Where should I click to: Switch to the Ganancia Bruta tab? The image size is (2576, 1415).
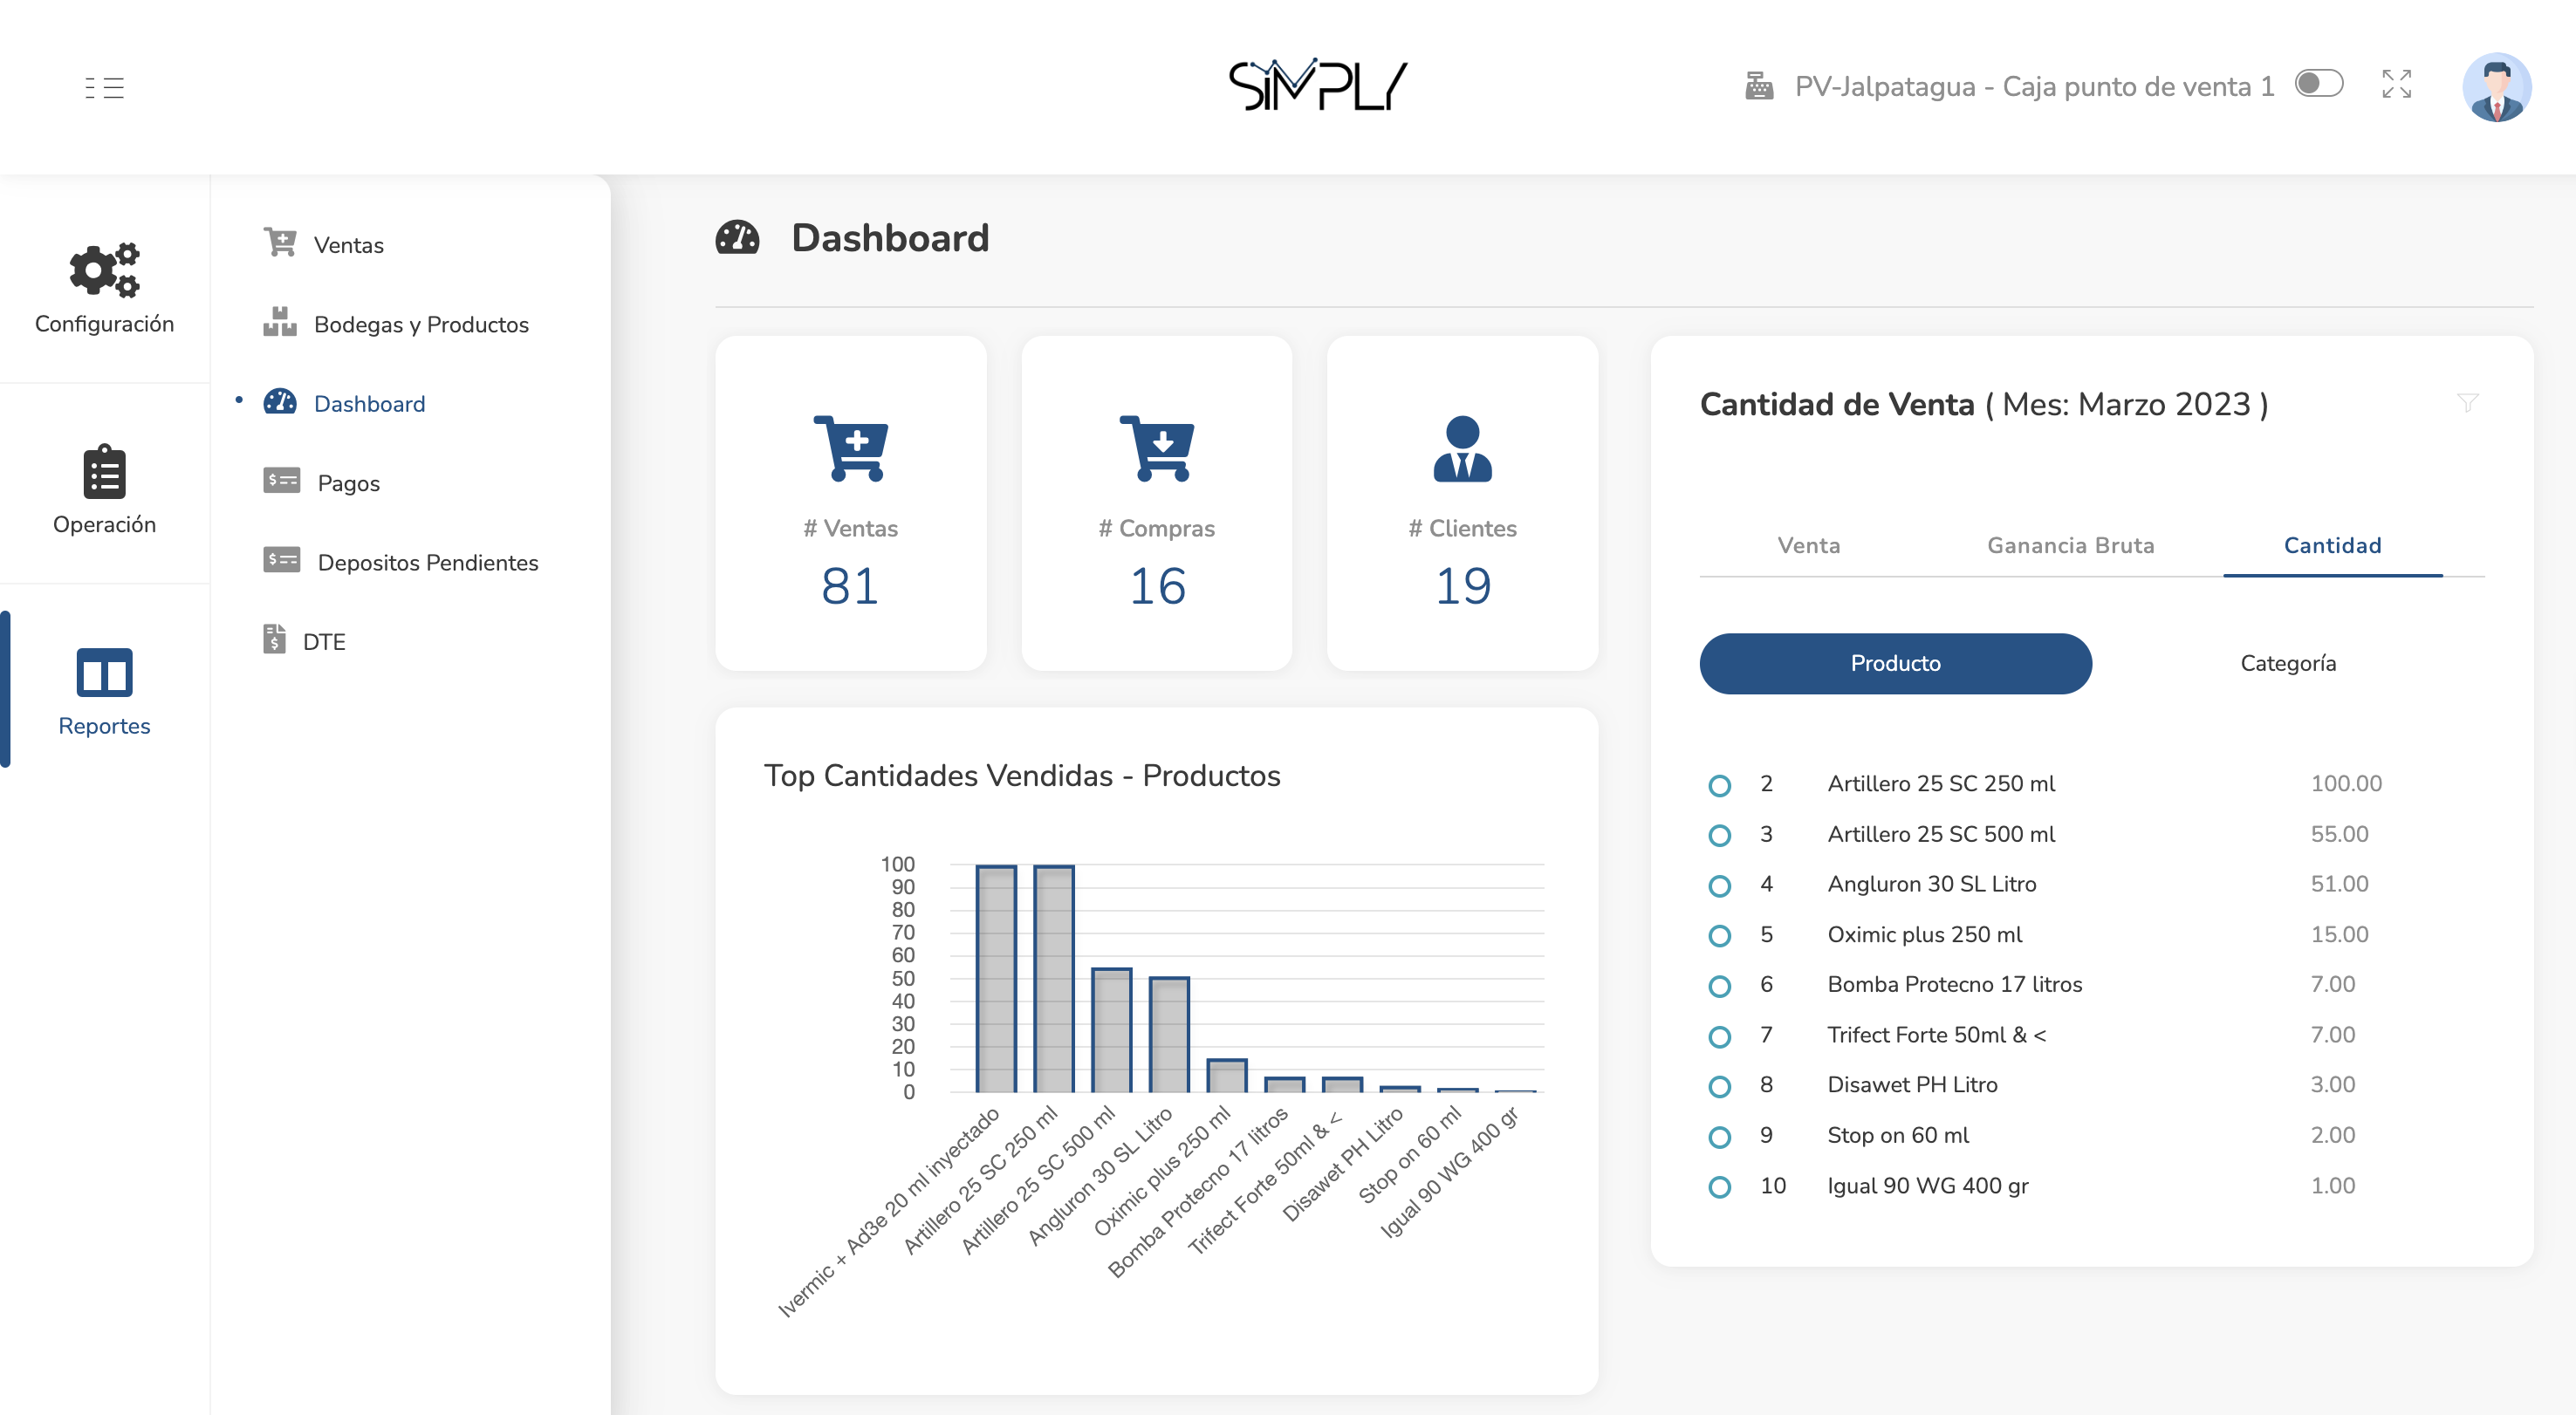pyautogui.click(x=2070, y=546)
